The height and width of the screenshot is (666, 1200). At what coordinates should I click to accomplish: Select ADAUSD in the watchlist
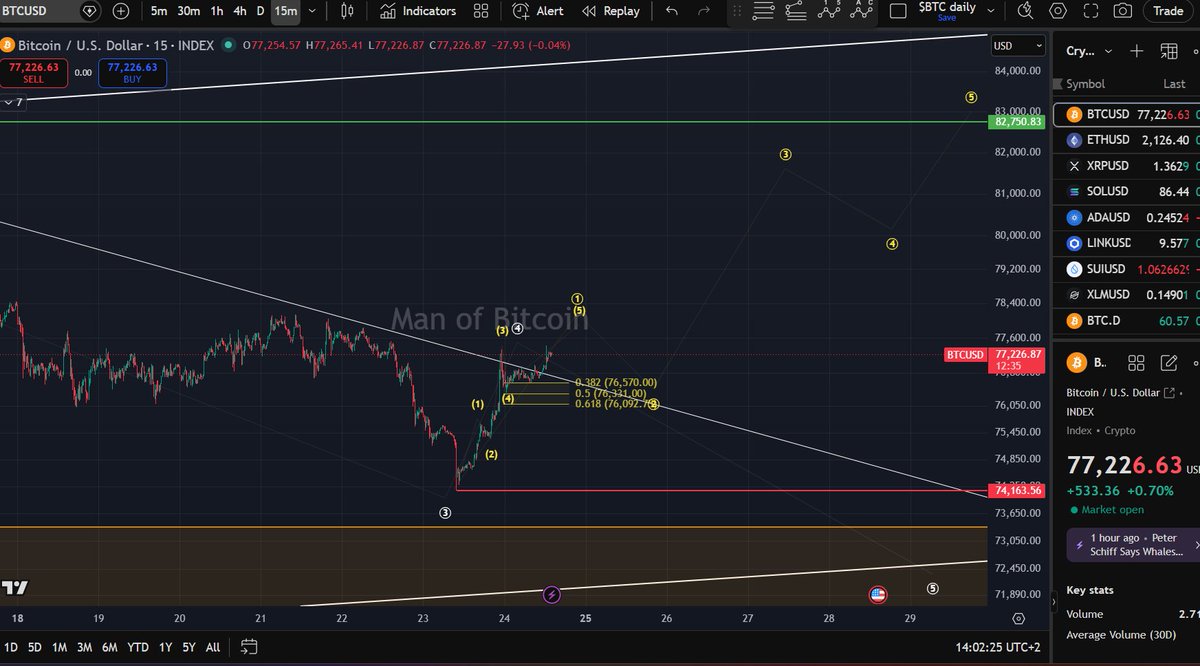click(x=1126, y=217)
